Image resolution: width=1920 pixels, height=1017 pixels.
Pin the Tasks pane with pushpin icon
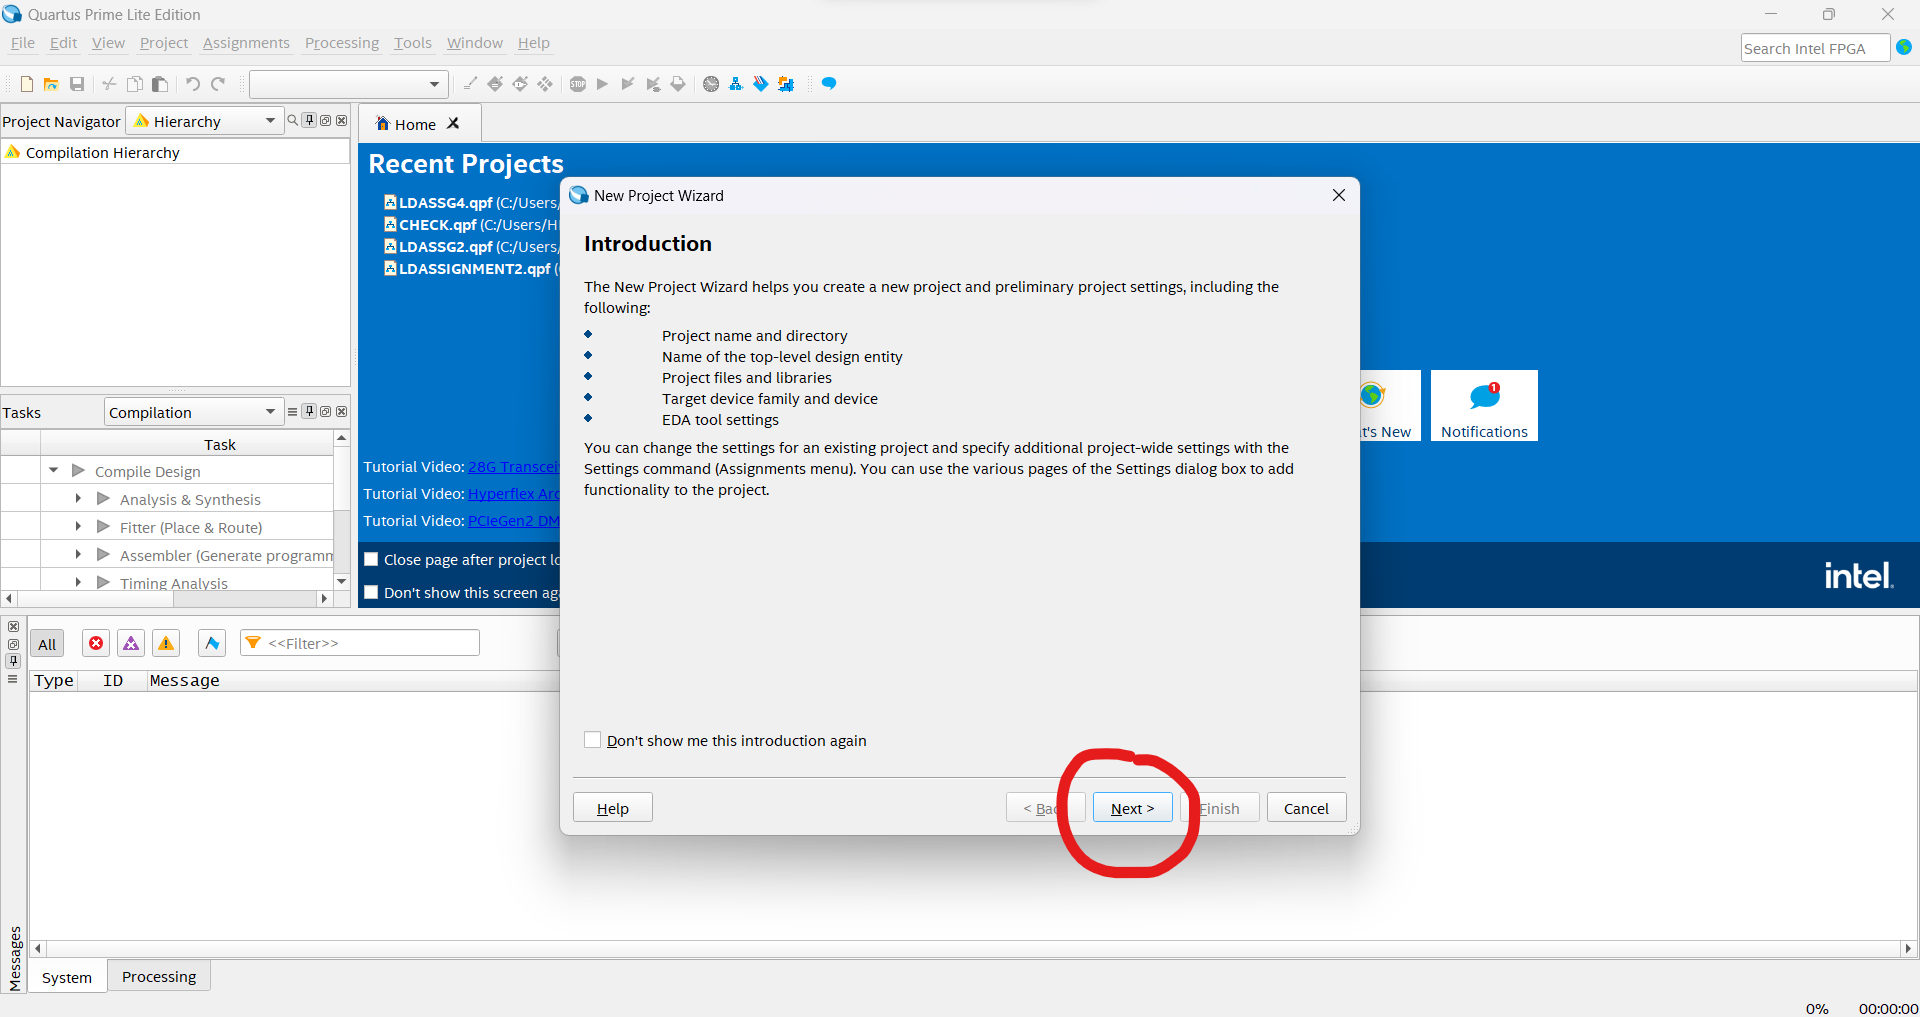pos(309,411)
